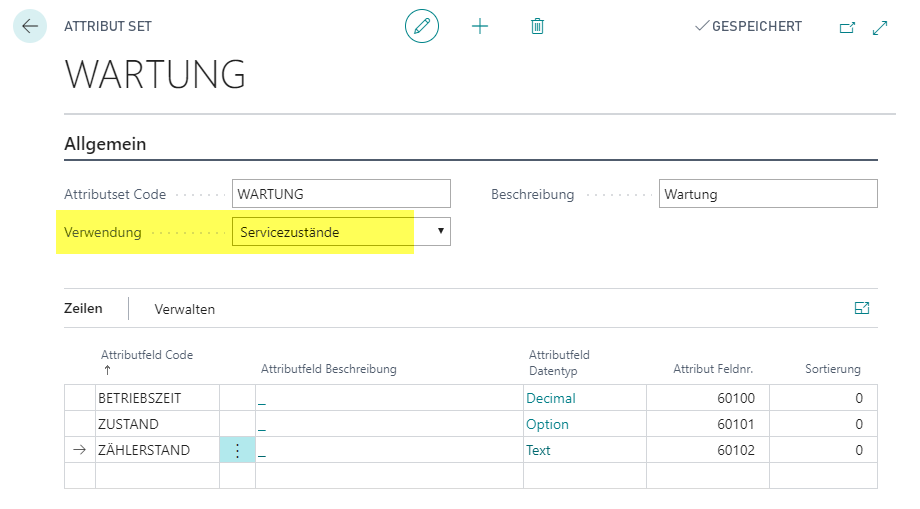Click empty new-row code cell

(x=157, y=476)
